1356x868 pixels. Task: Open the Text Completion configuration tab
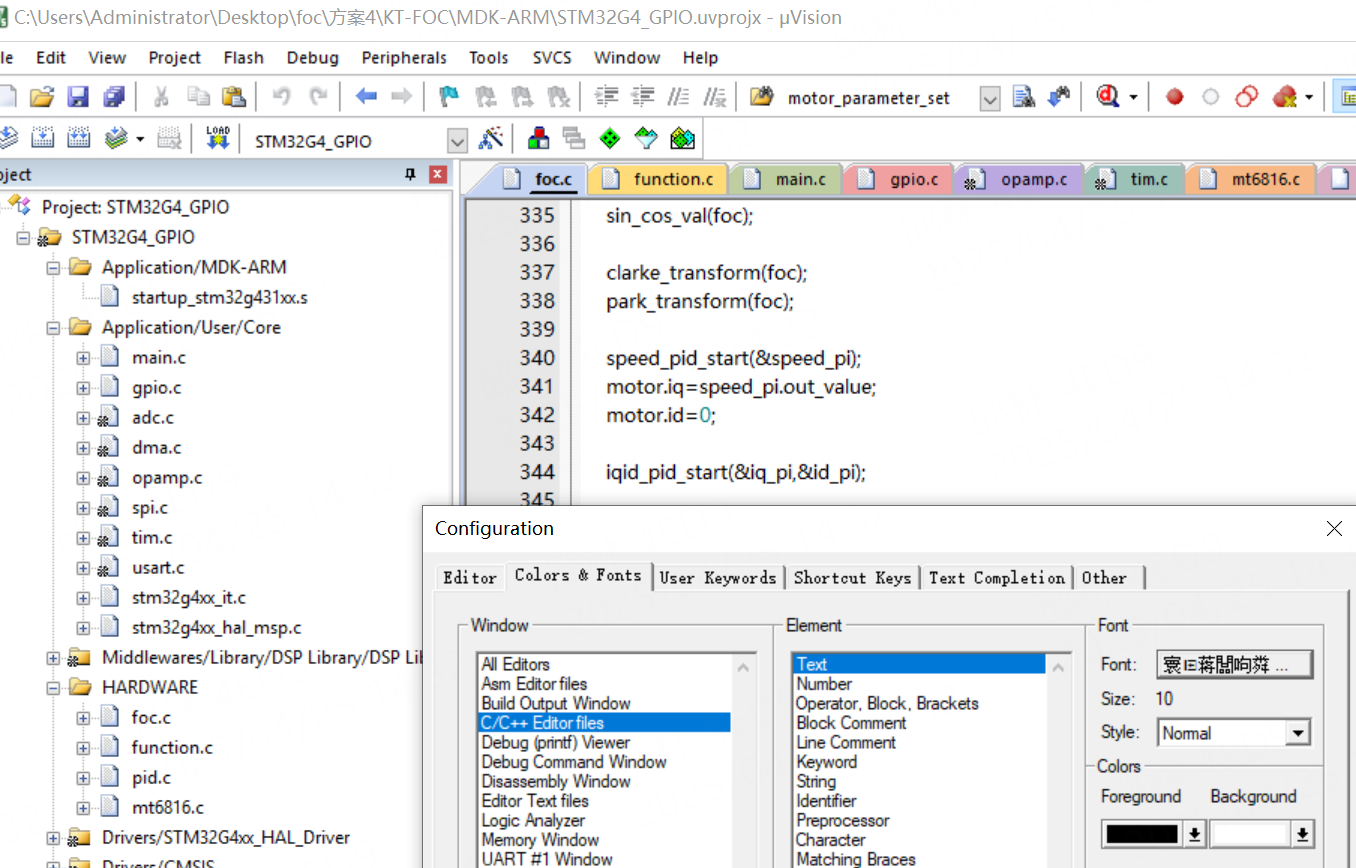(997, 577)
